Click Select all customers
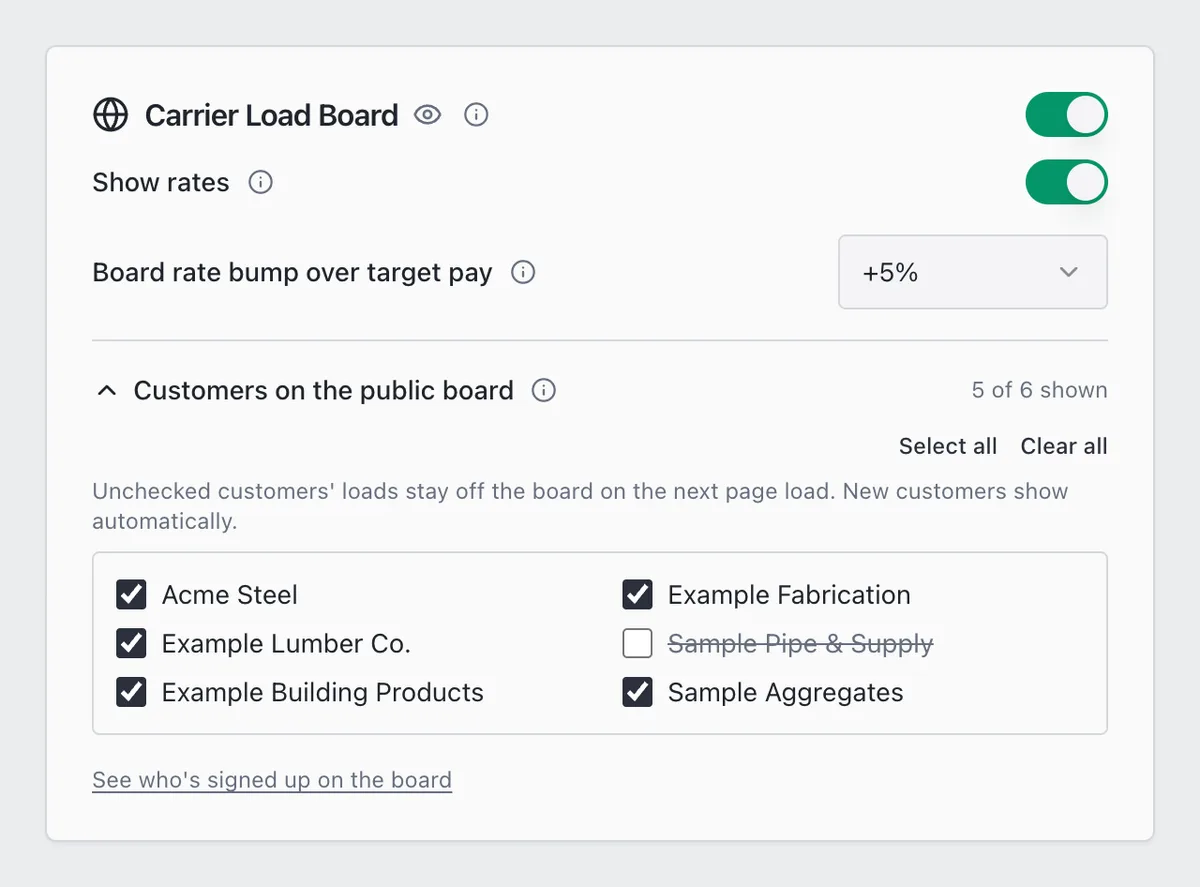The width and height of the screenshot is (1200, 887). point(947,446)
